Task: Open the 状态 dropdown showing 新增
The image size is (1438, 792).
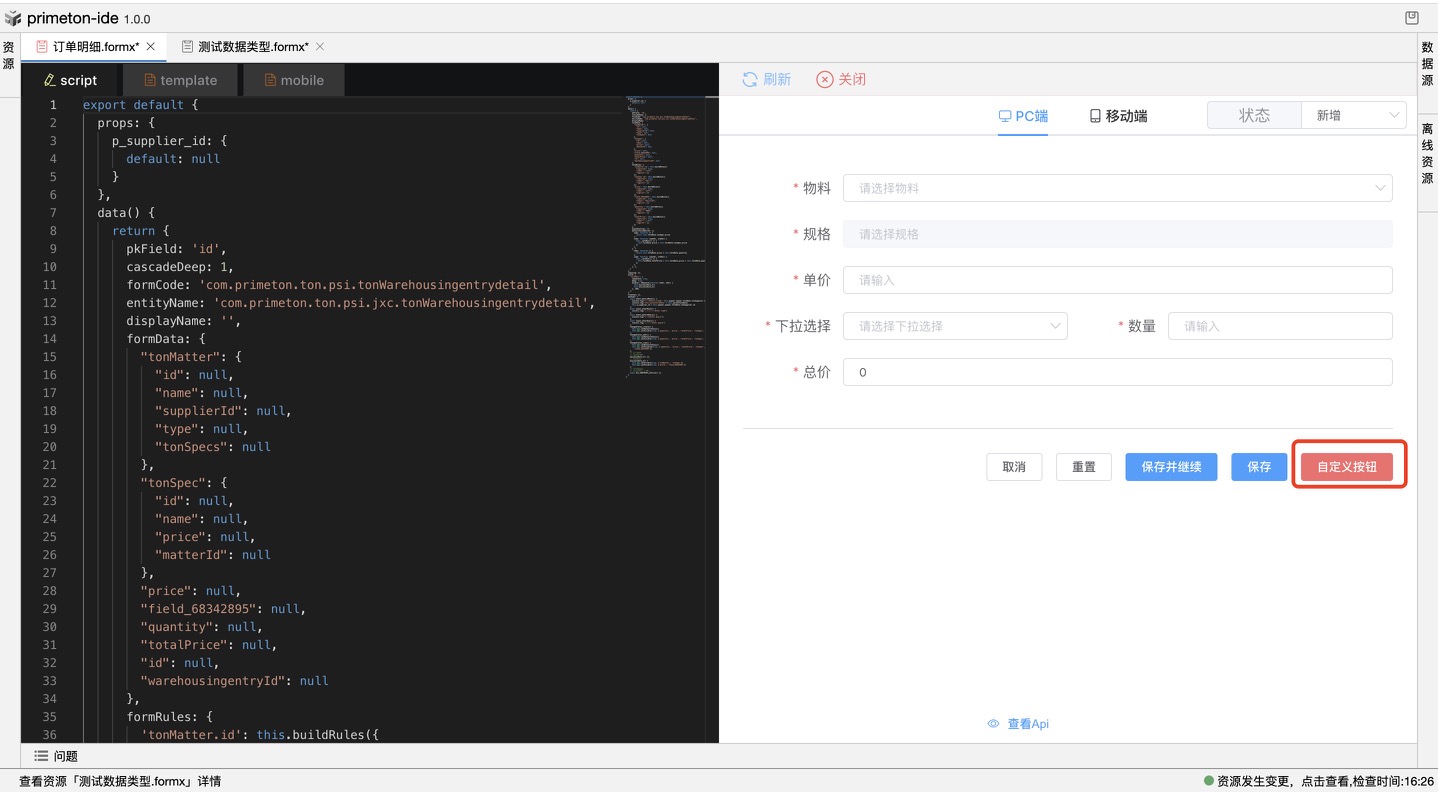Action: coord(1353,116)
